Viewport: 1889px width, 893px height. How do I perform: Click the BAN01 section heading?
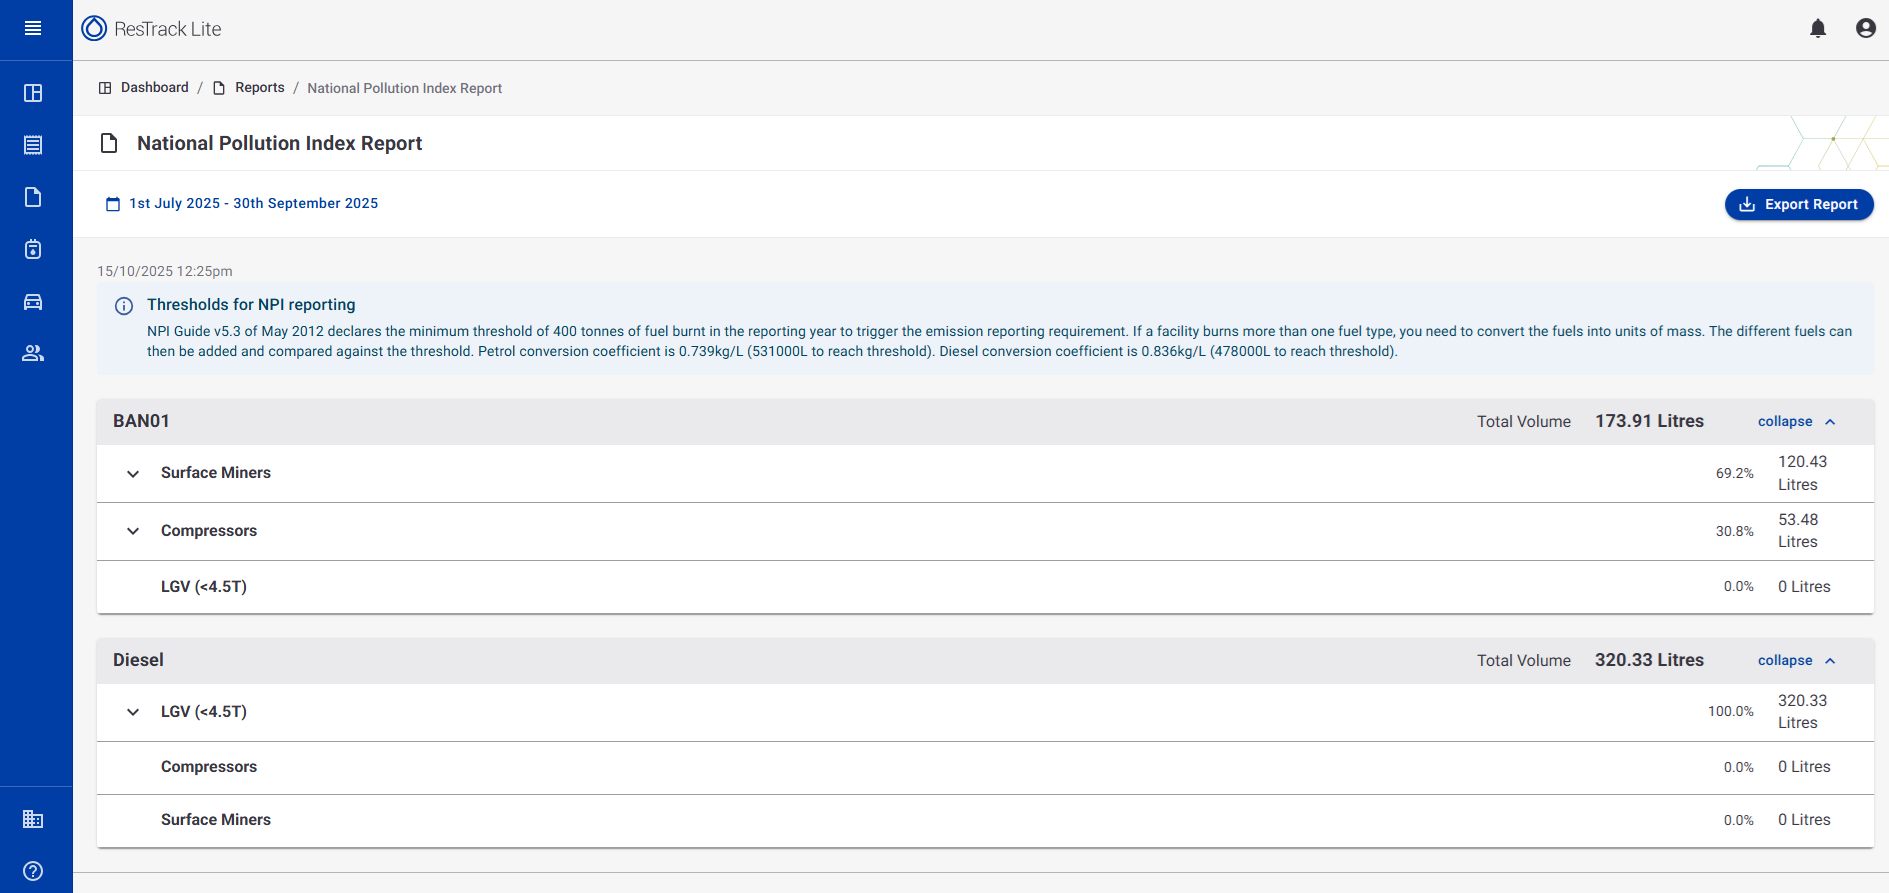141,421
